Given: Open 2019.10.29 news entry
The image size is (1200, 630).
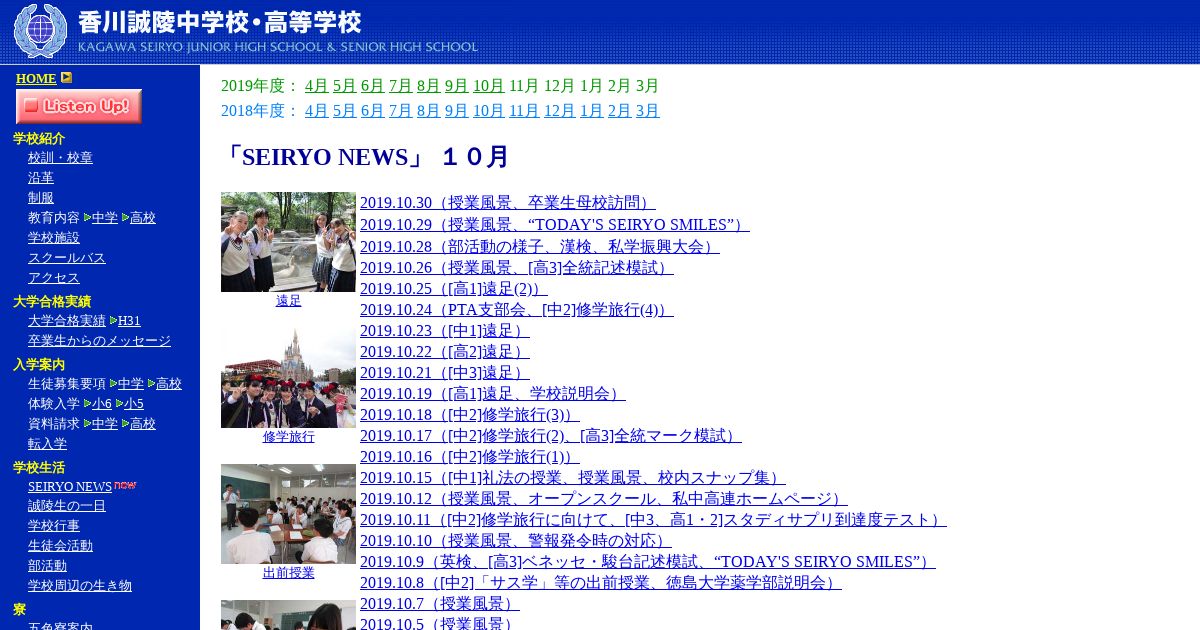Looking at the screenshot, I should click(555, 225).
